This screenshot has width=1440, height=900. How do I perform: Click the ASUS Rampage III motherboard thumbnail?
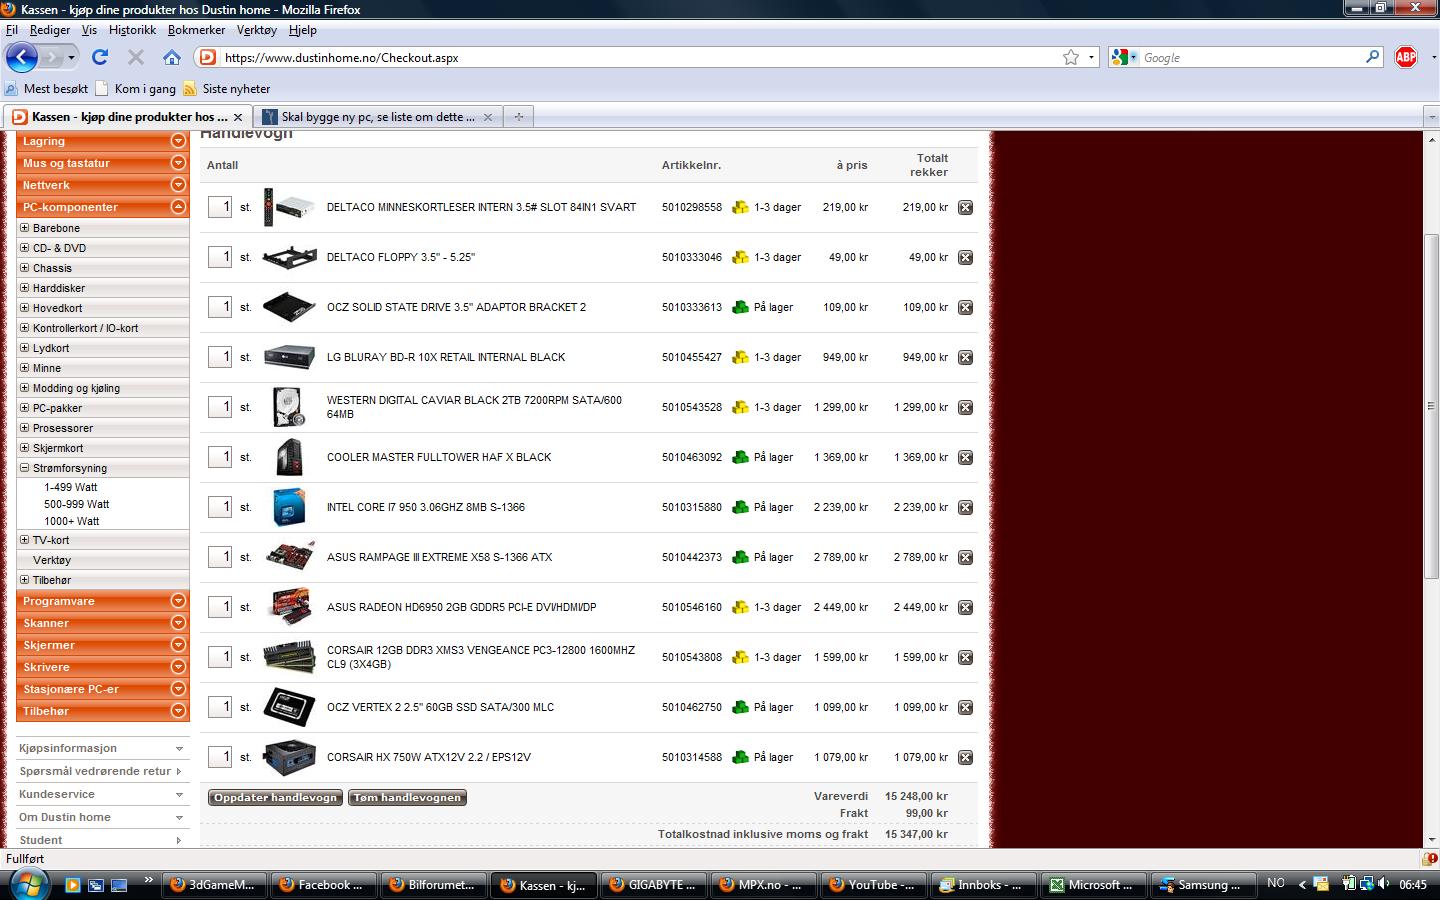290,557
